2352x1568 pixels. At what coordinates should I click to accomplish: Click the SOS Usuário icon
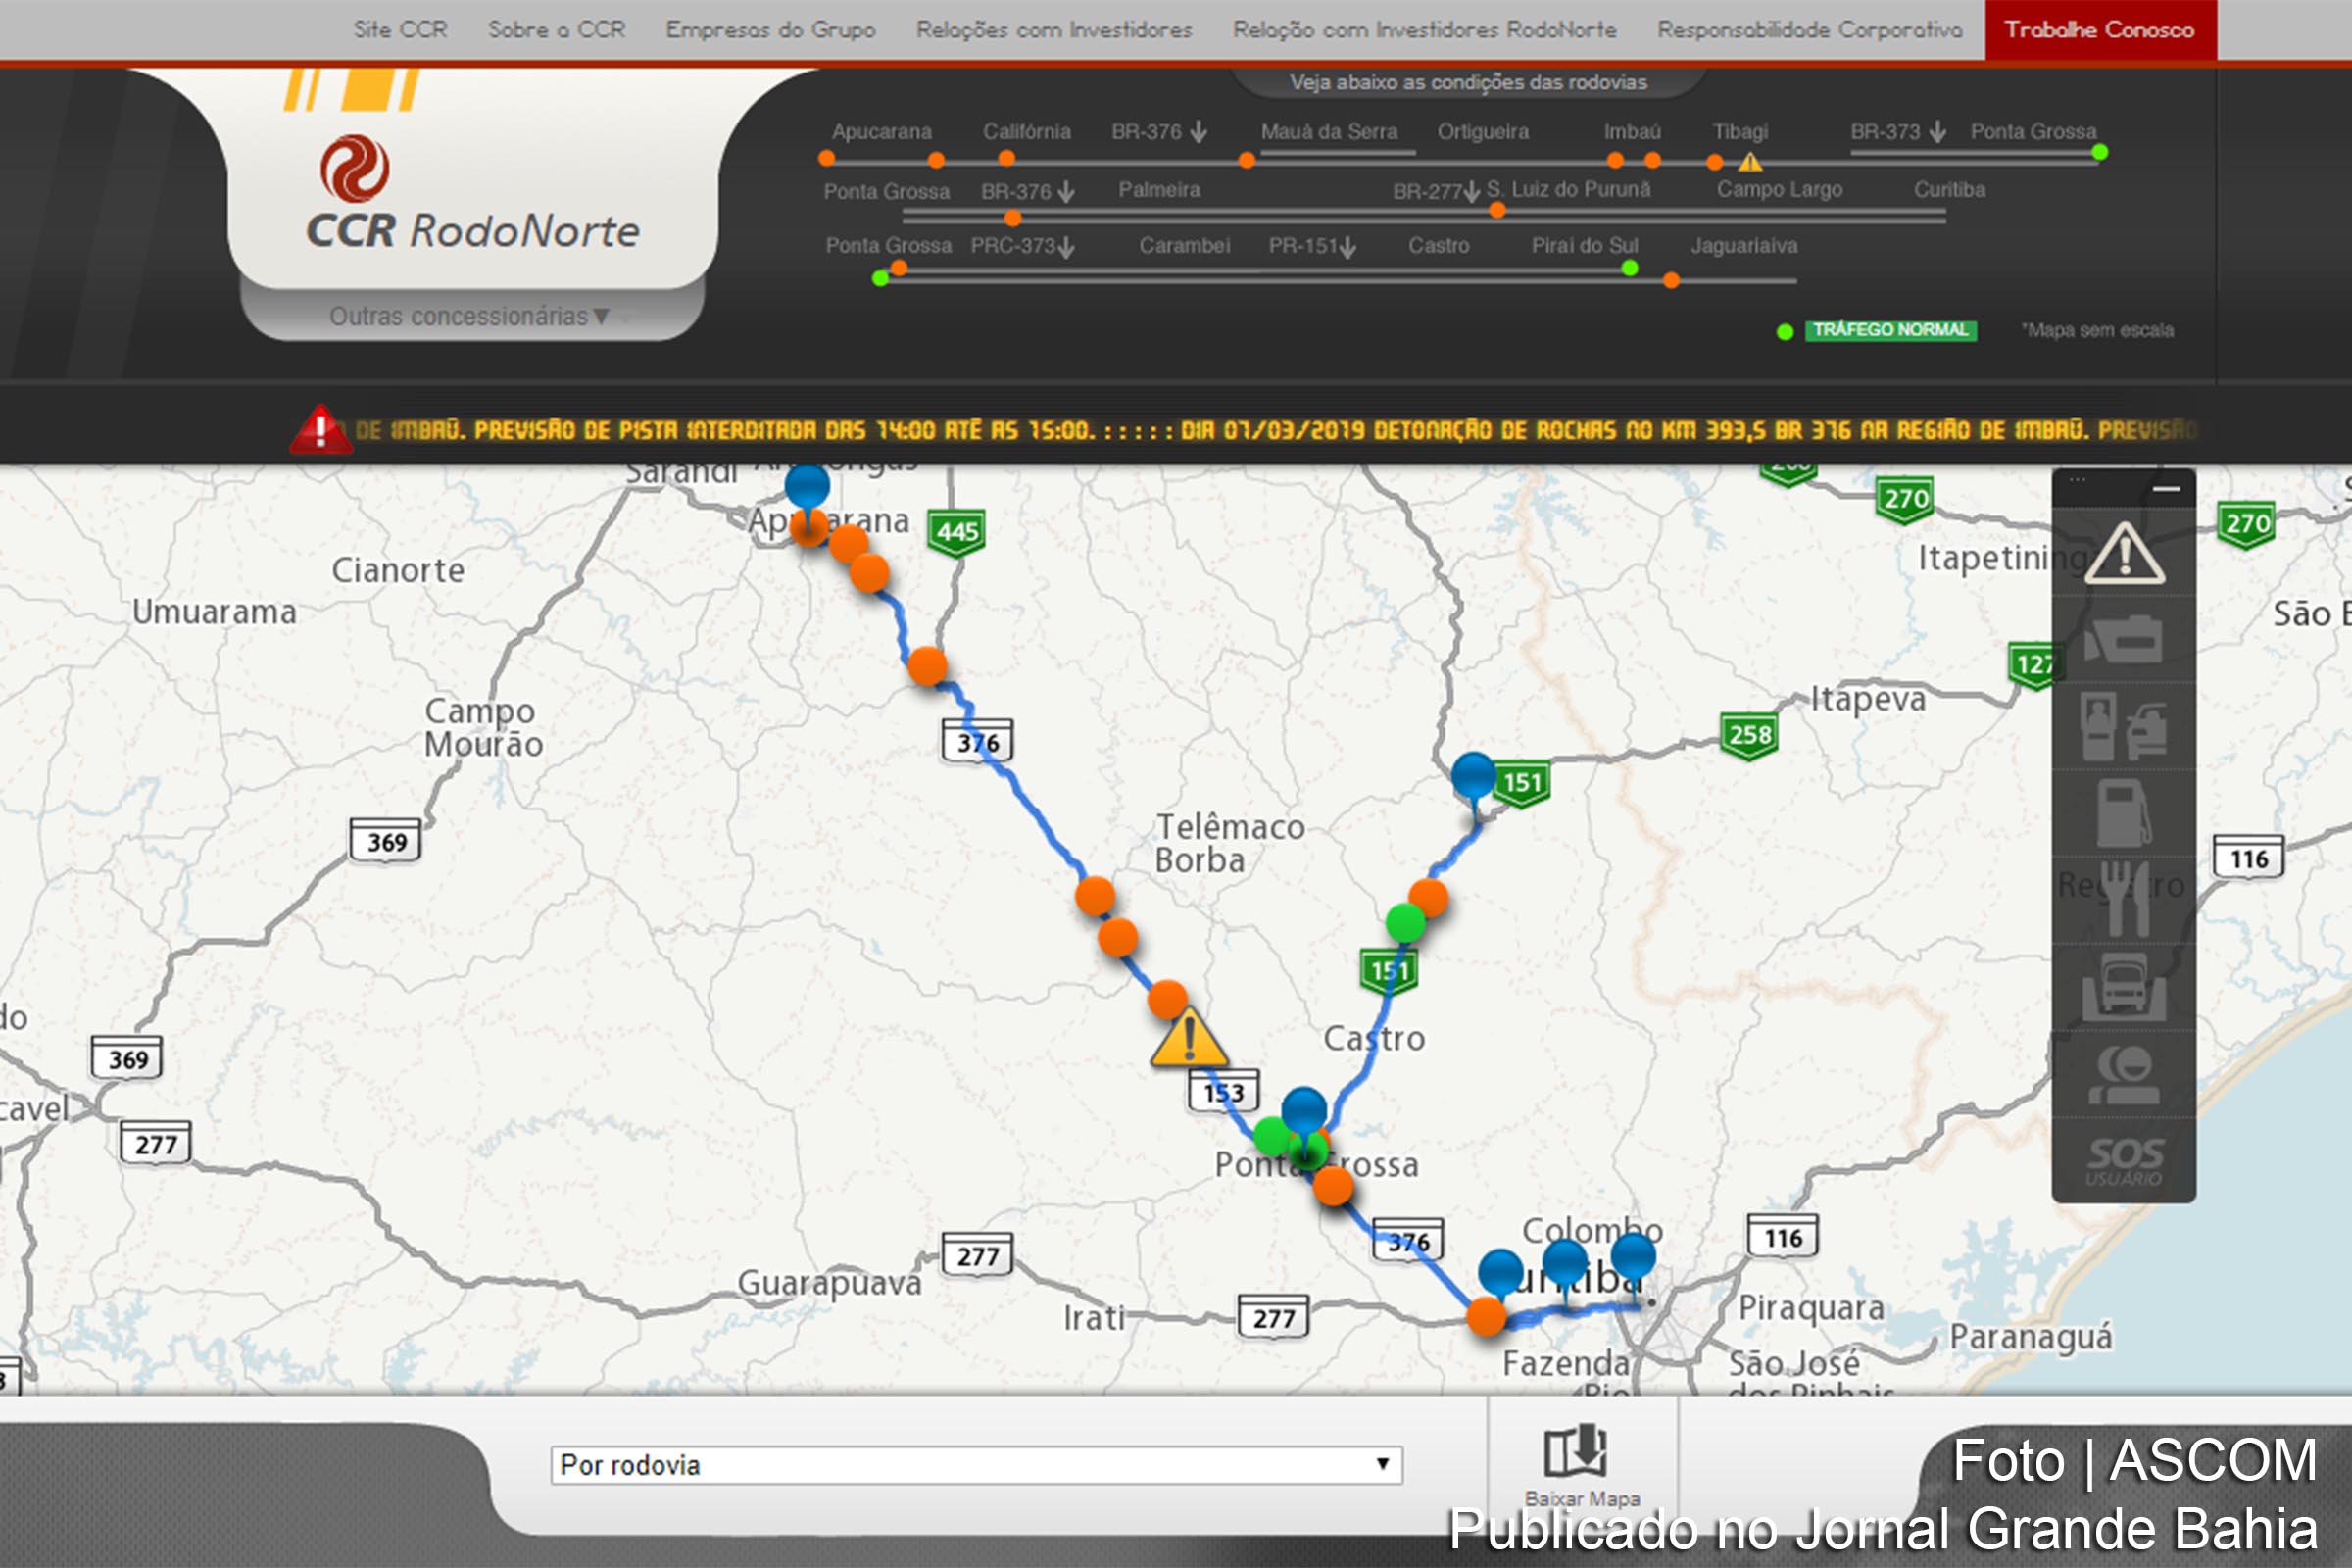point(2124,1160)
